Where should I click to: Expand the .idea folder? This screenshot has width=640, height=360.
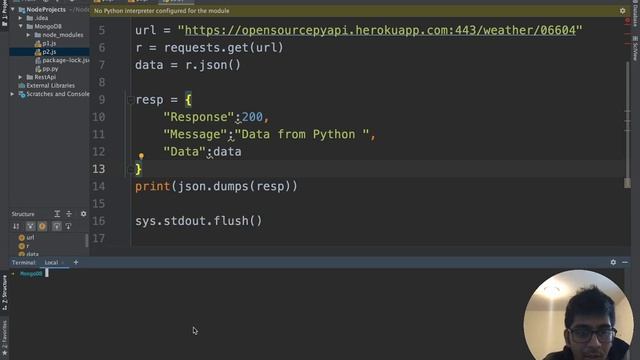20,18
